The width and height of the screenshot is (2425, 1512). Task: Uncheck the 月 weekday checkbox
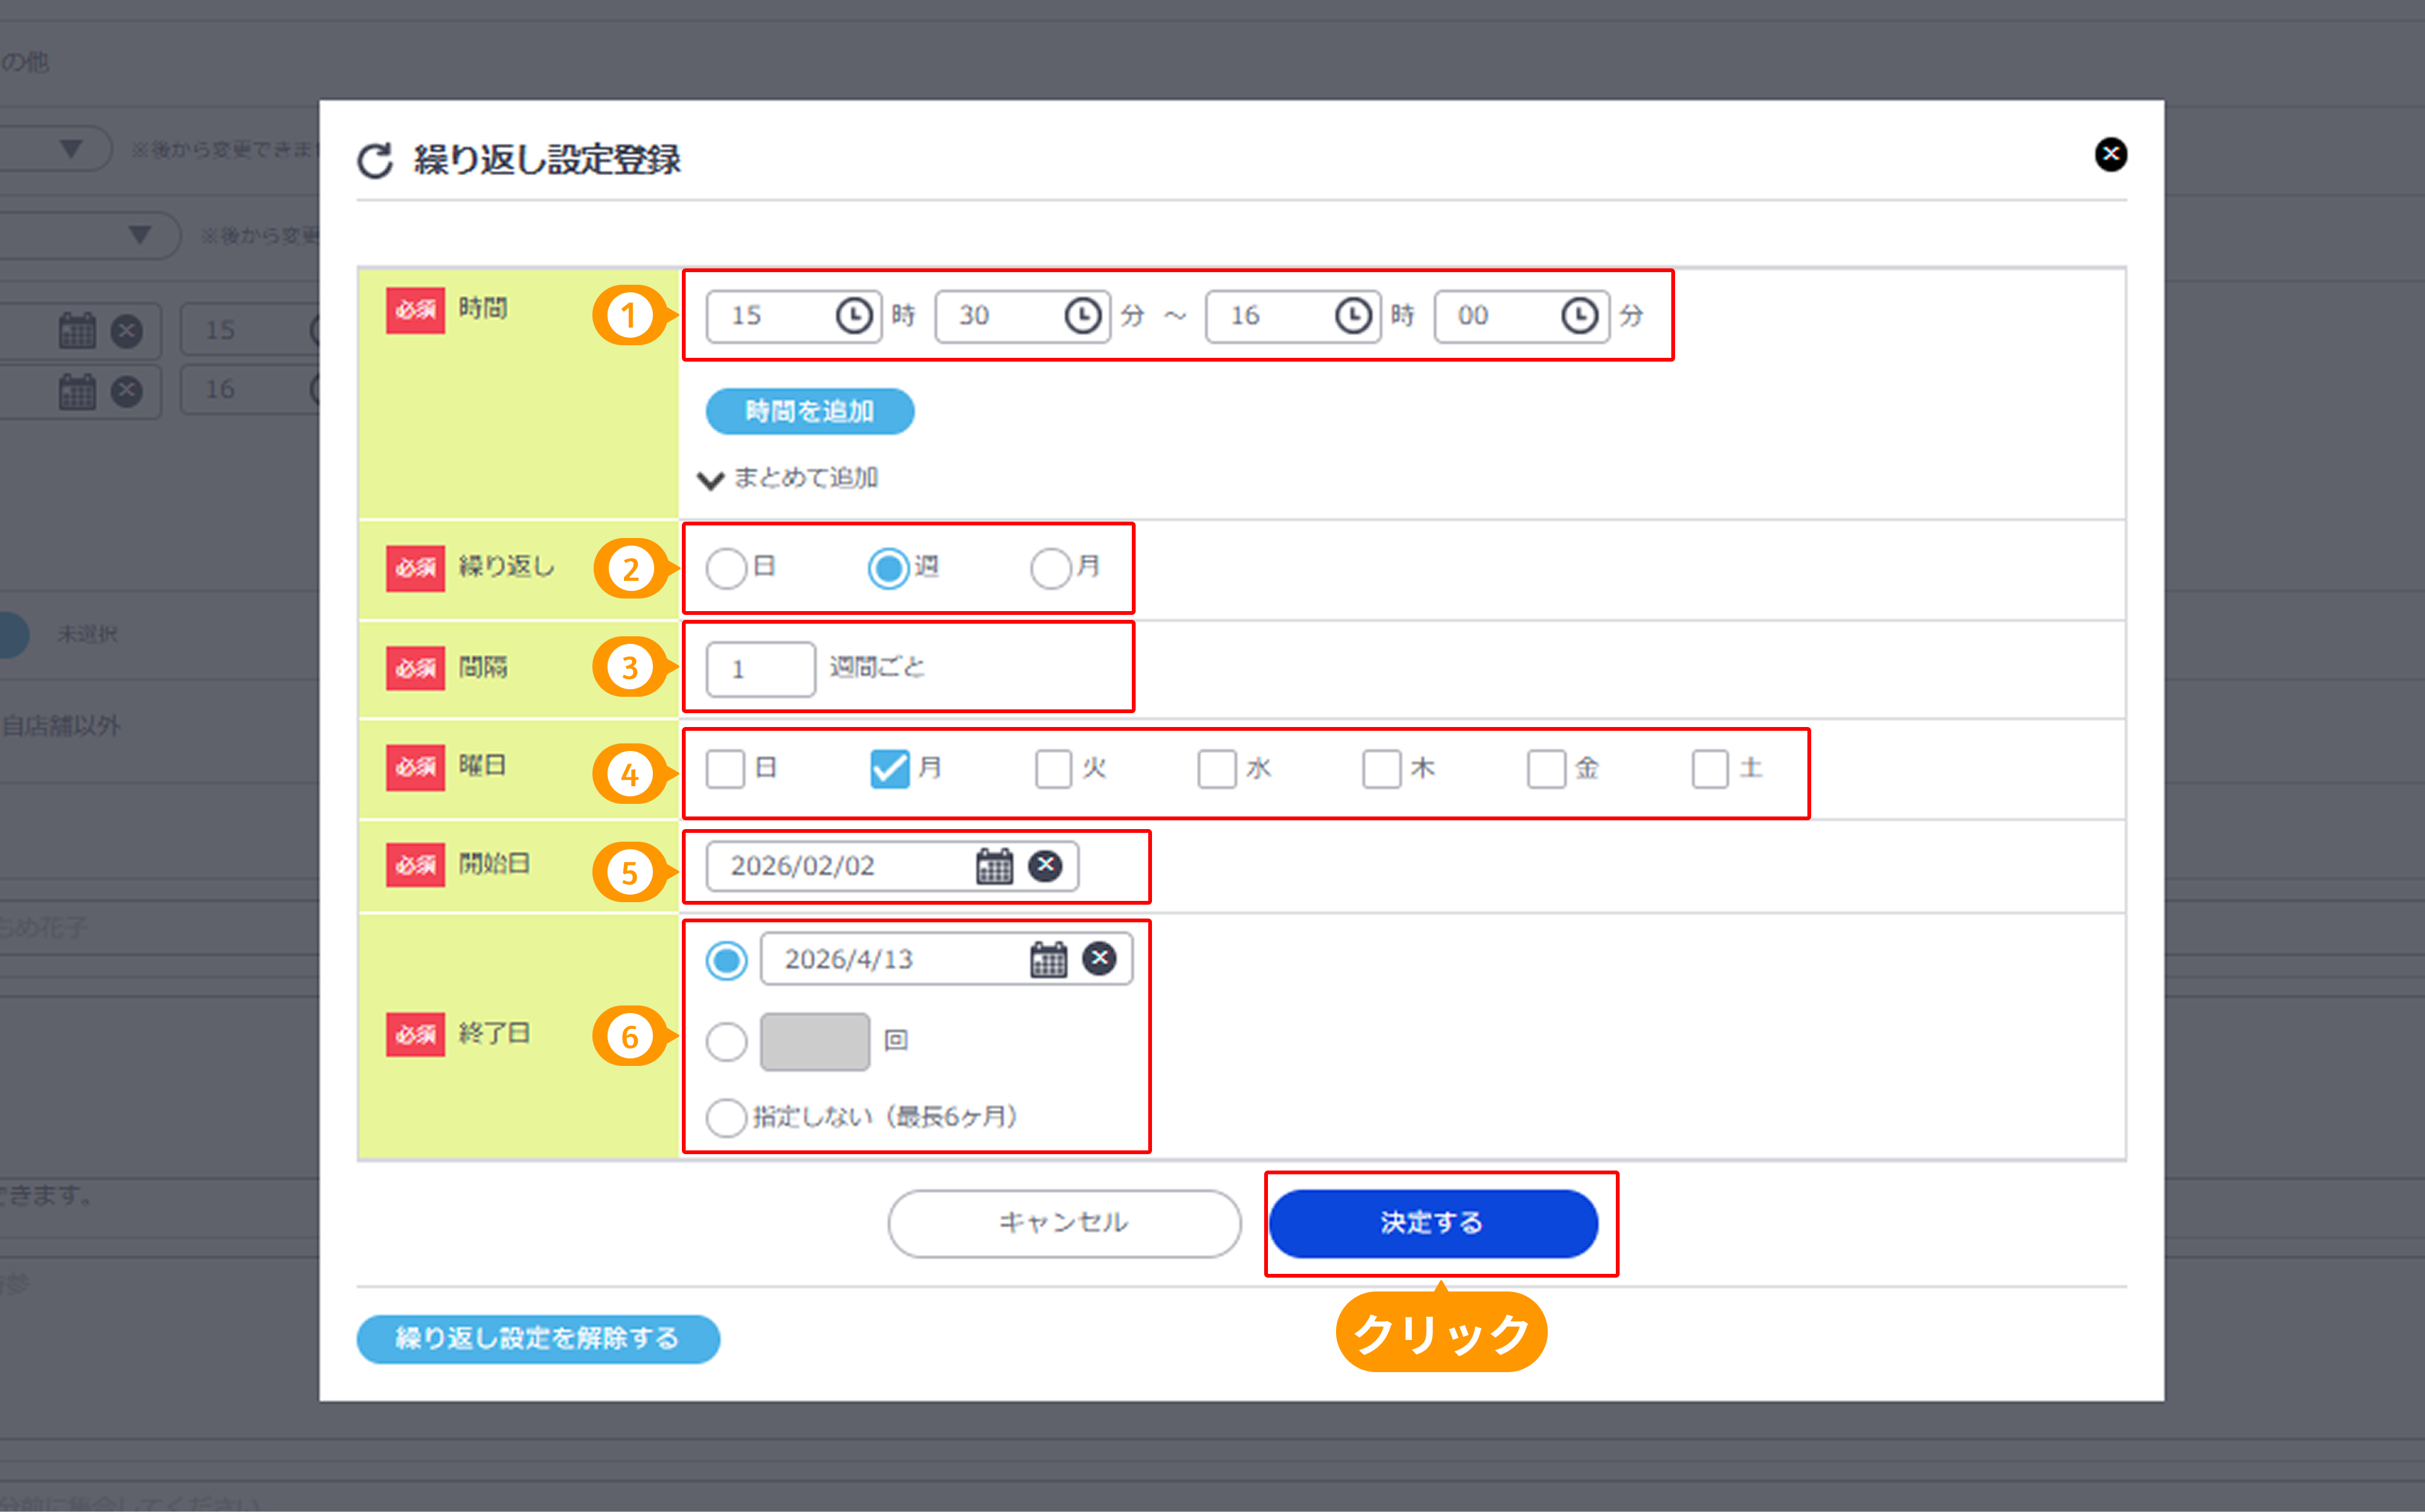pyautogui.click(x=889, y=769)
